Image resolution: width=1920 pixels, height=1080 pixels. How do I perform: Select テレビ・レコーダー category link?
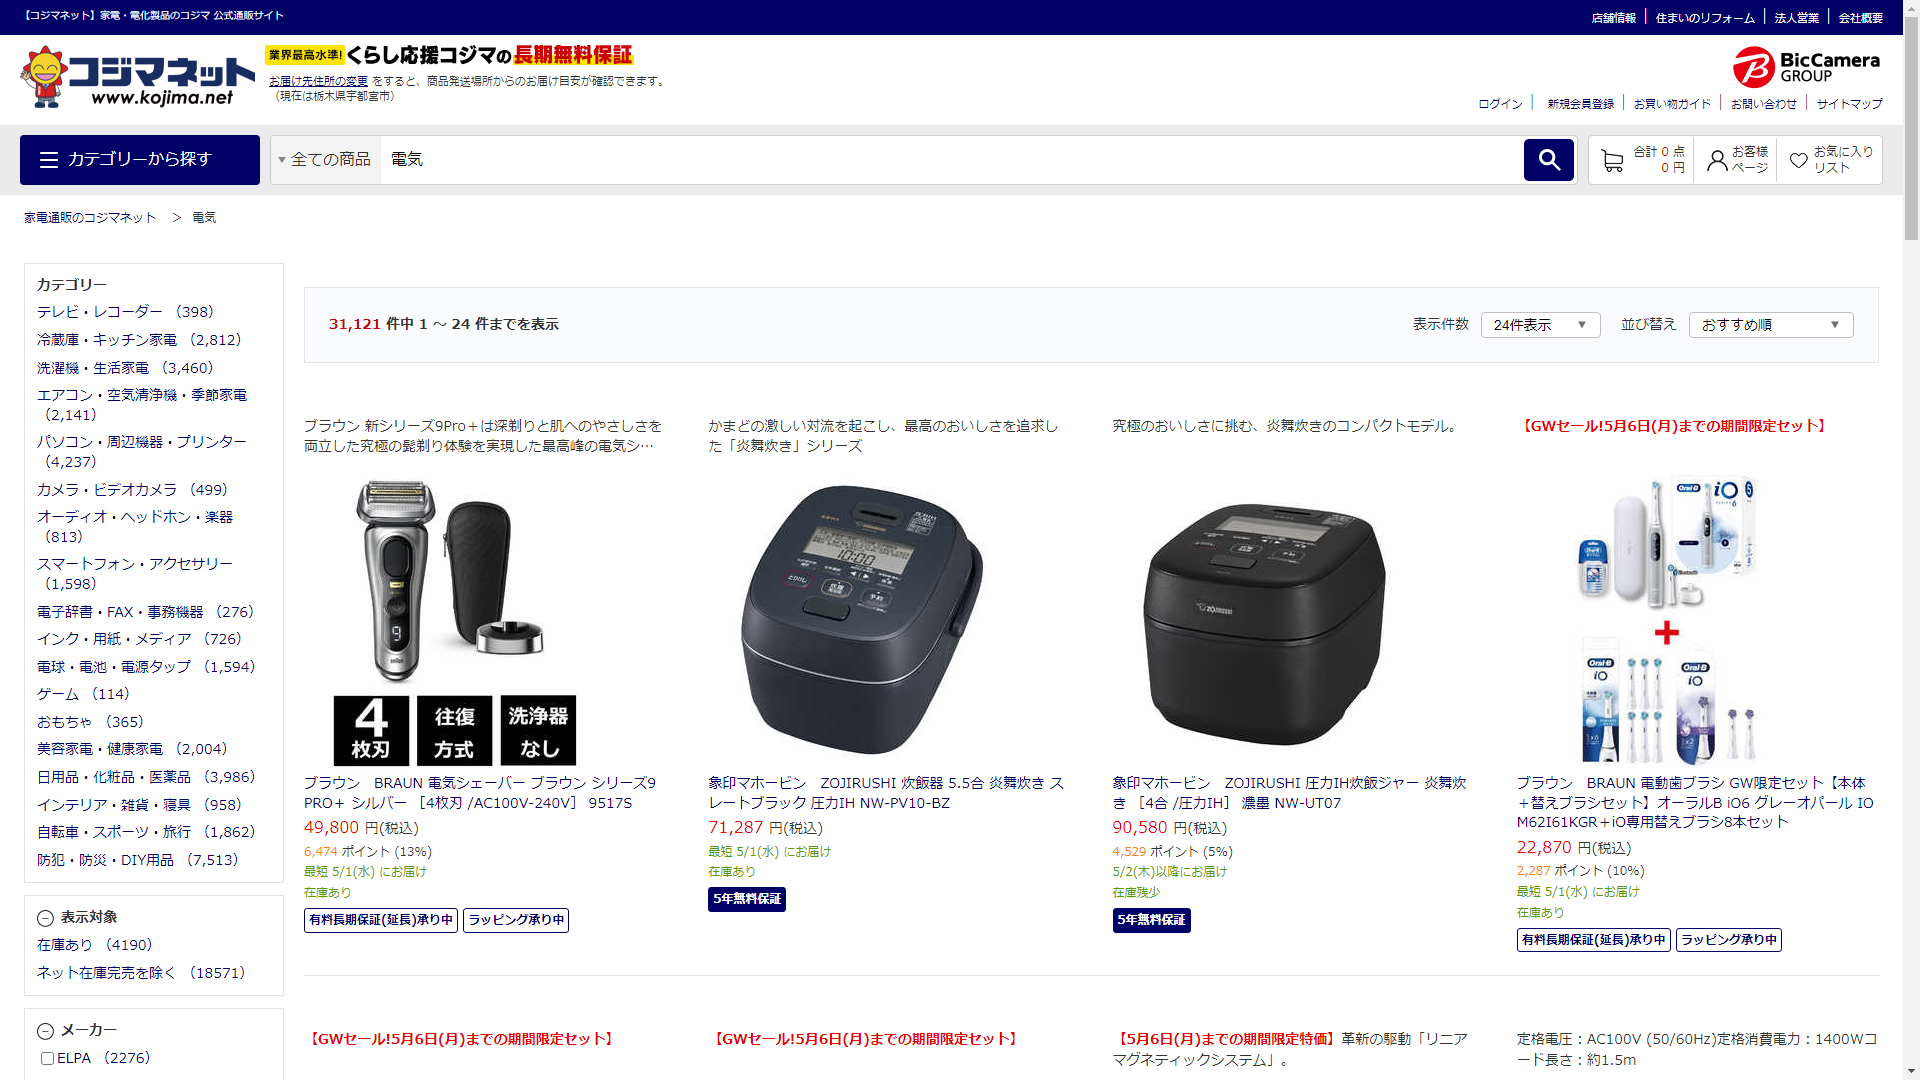(100, 312)
